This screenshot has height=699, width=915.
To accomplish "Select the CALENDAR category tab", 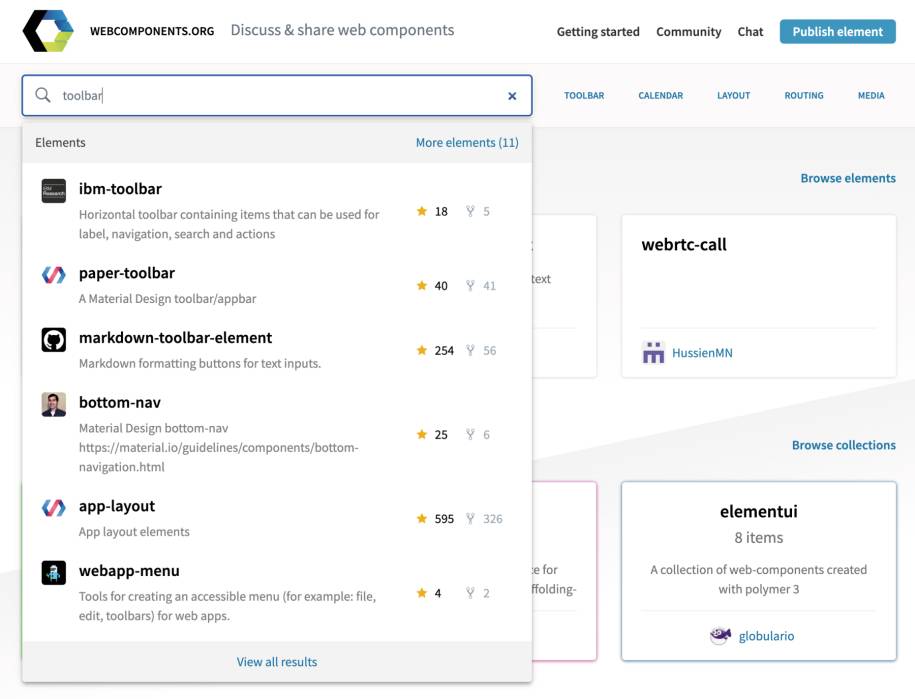I will point(661,95).
